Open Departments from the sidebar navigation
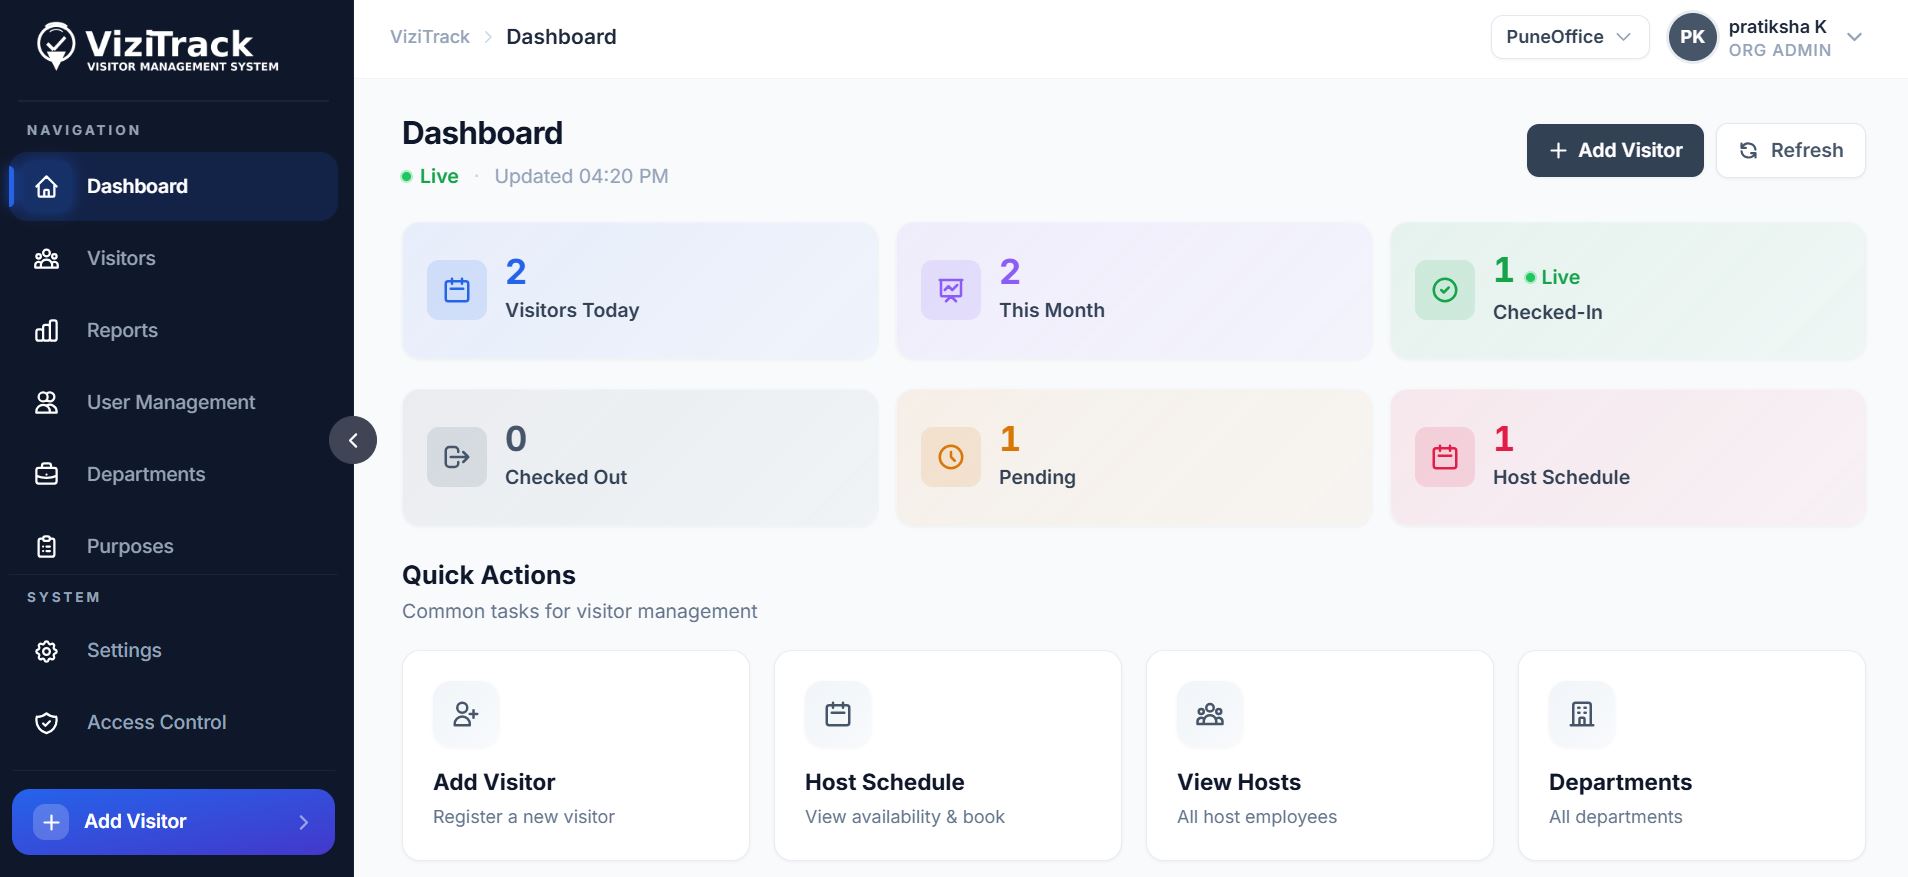 tap(173, 474)
